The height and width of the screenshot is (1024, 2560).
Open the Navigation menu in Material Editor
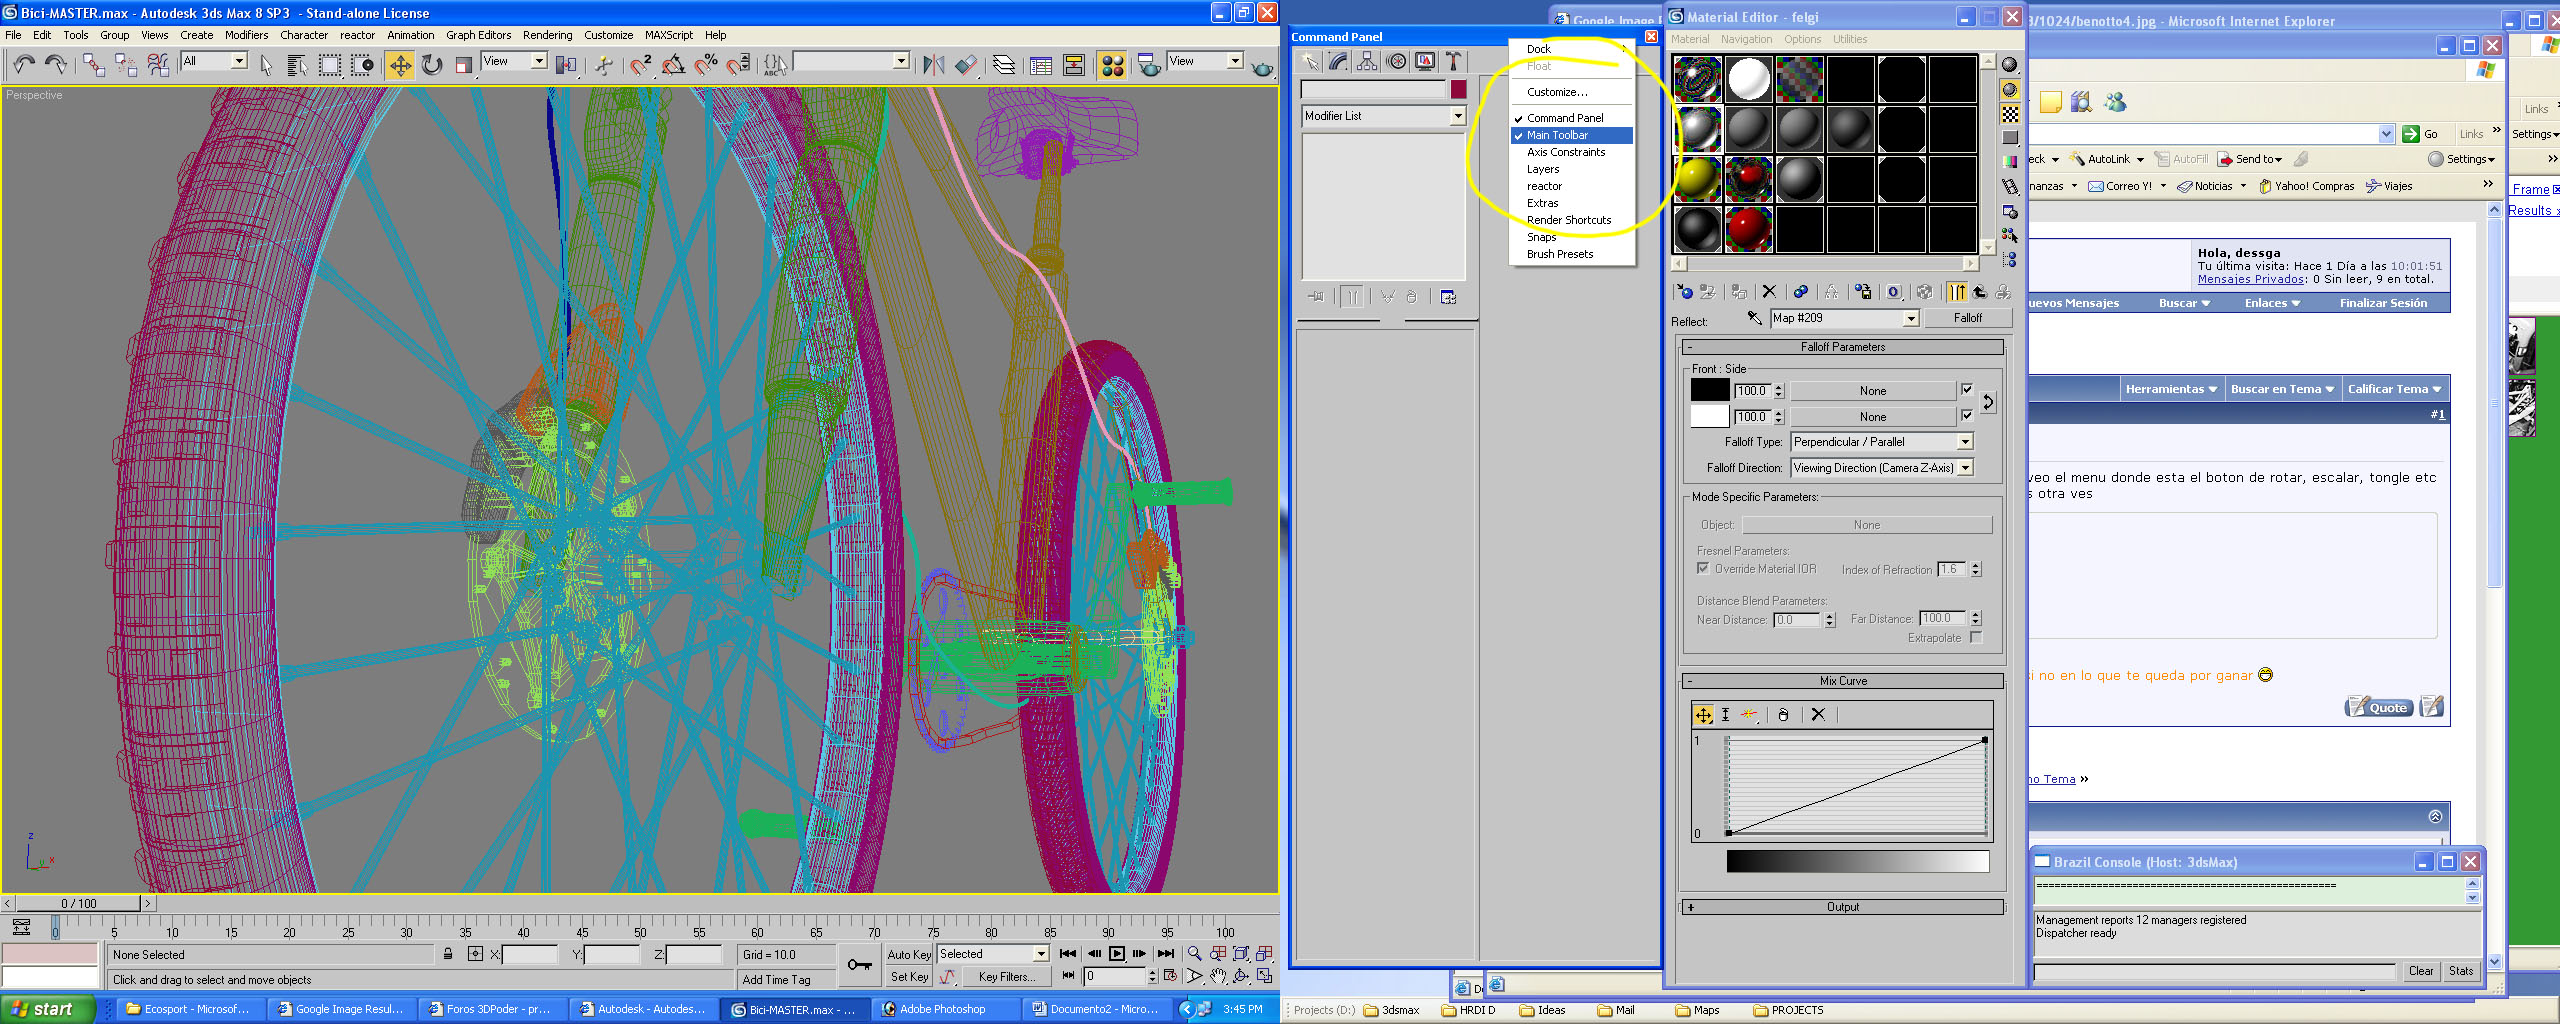pyautogui.click(x=1746, y=39)
